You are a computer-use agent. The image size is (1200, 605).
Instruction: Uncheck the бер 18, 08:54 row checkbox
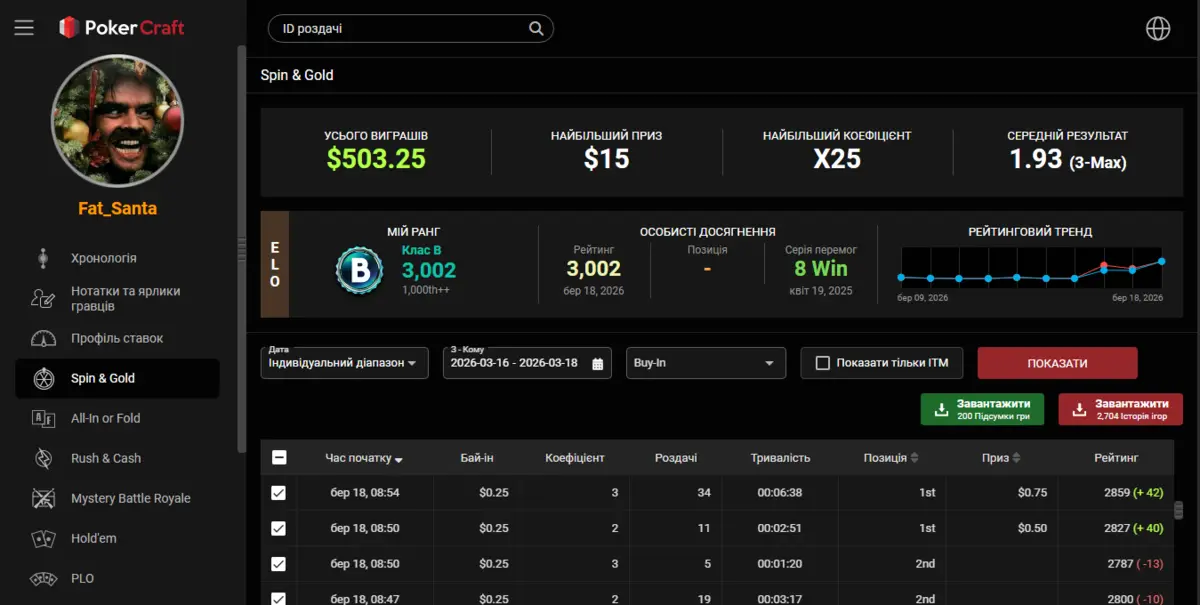tap(279, 493)
